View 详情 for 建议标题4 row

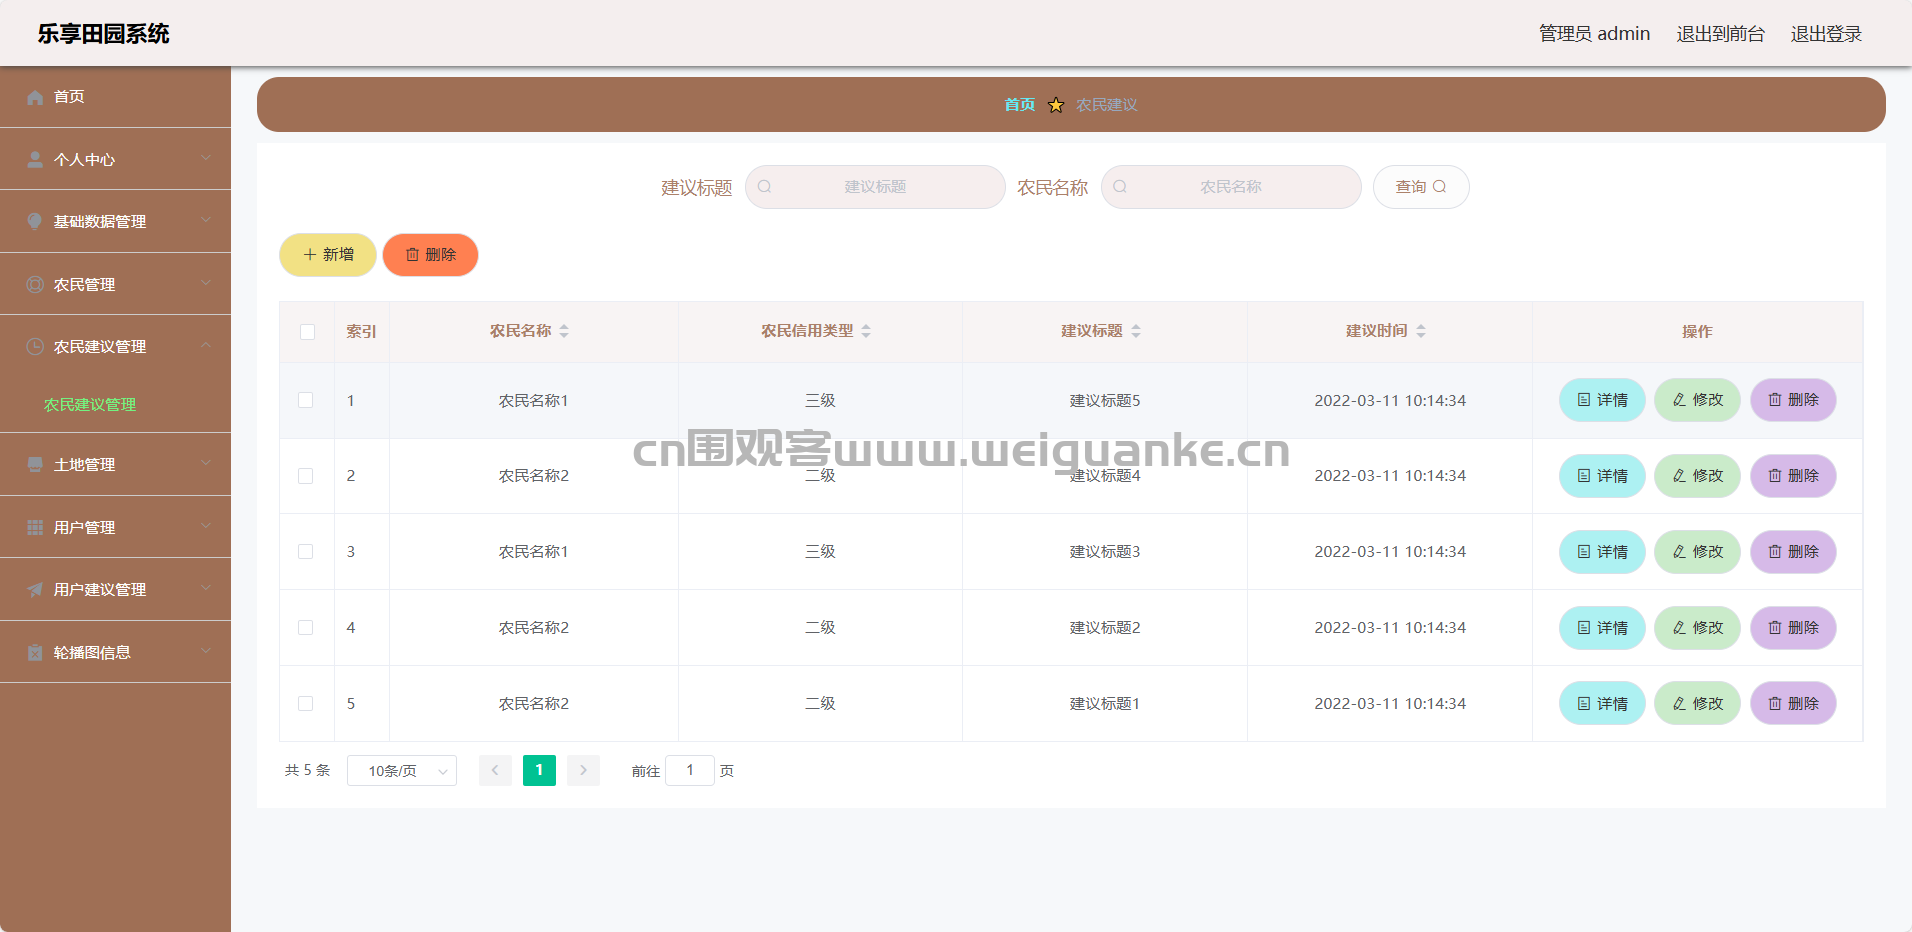[x=1602, y=476]
